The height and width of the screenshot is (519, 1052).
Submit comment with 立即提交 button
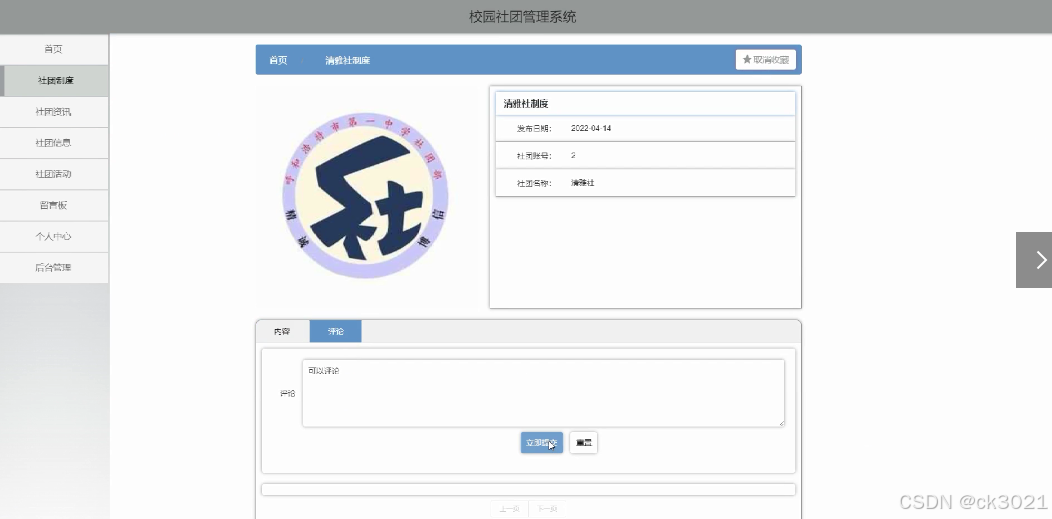pos(541,443)
